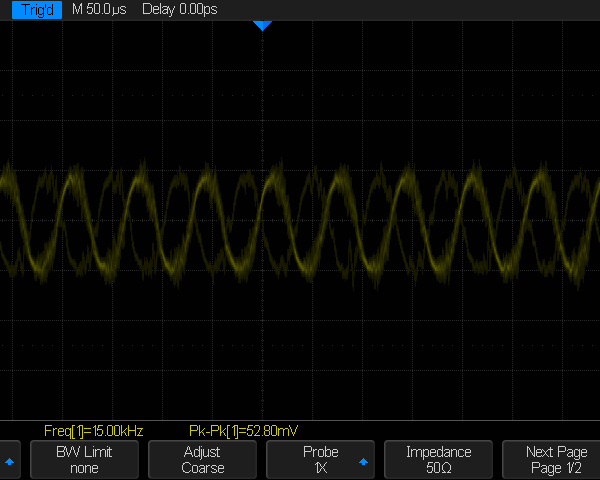600x480 pixels.
Task: Click the empty top status bar area
Action: point(420,9)
